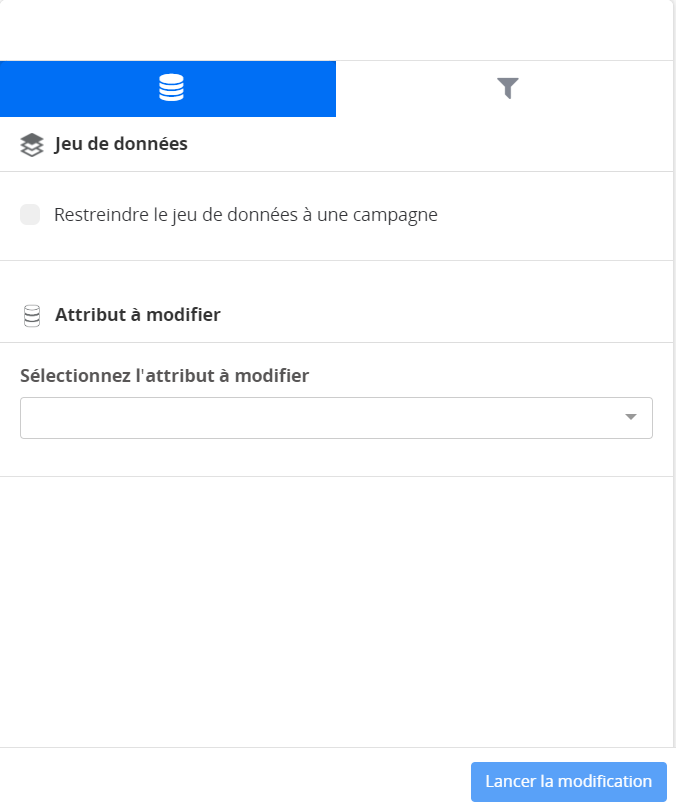This screenshot has width=676, height=810.
Task: Open the attribut à modifier dropdown
Action: pos(336,418)
